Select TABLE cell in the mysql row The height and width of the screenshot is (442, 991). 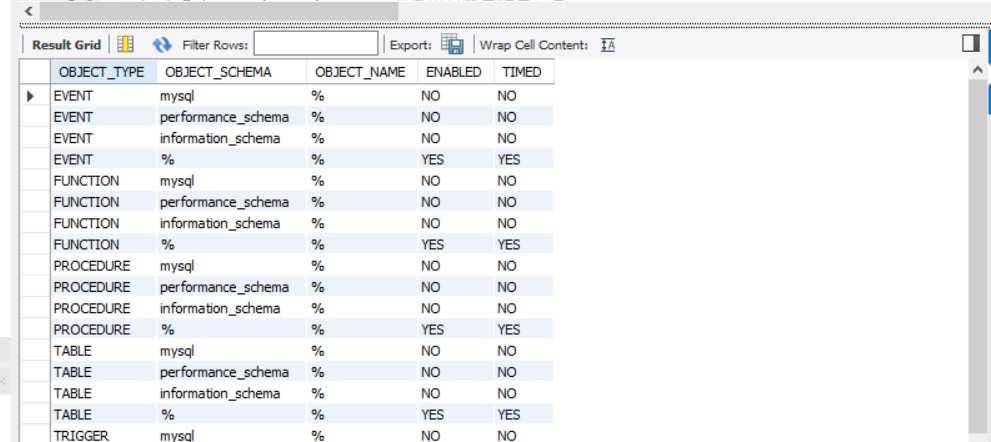click(x=103, y=351)
